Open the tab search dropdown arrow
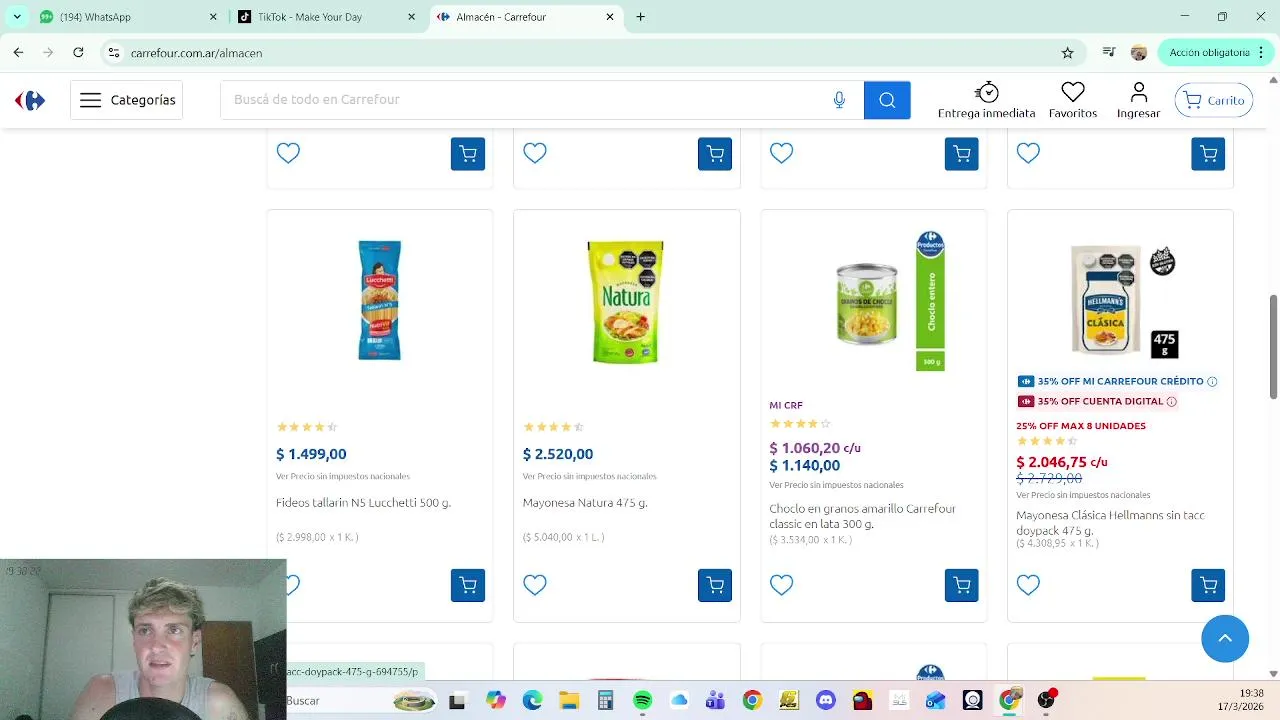1280x720 pixels. [x=17, y=17]
